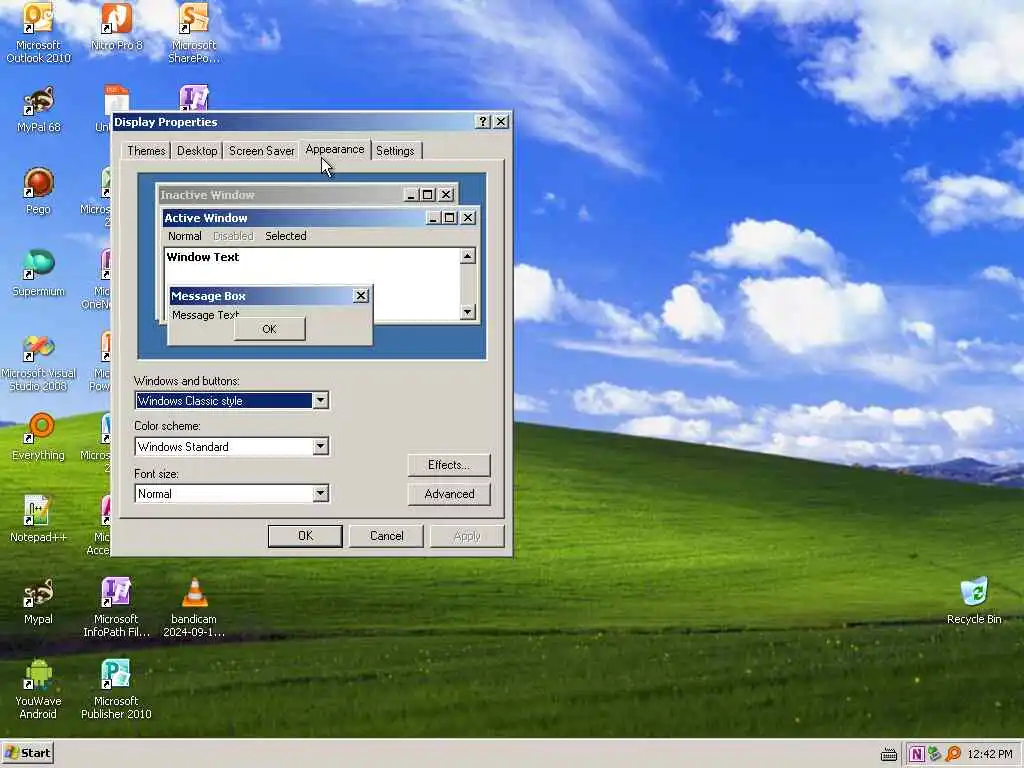Open the Screen Saver tab
Viewport: 1024px width, 768px height.
(x=261, y=151)
